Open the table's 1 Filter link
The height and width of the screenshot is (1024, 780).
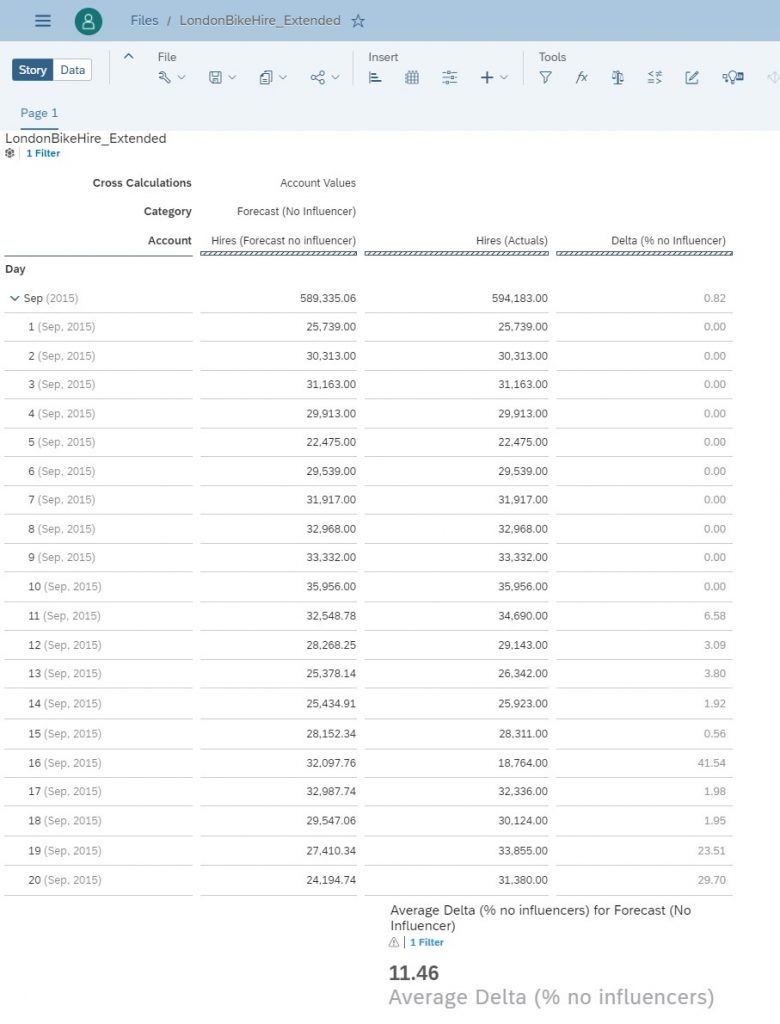[x=43, y=153]
